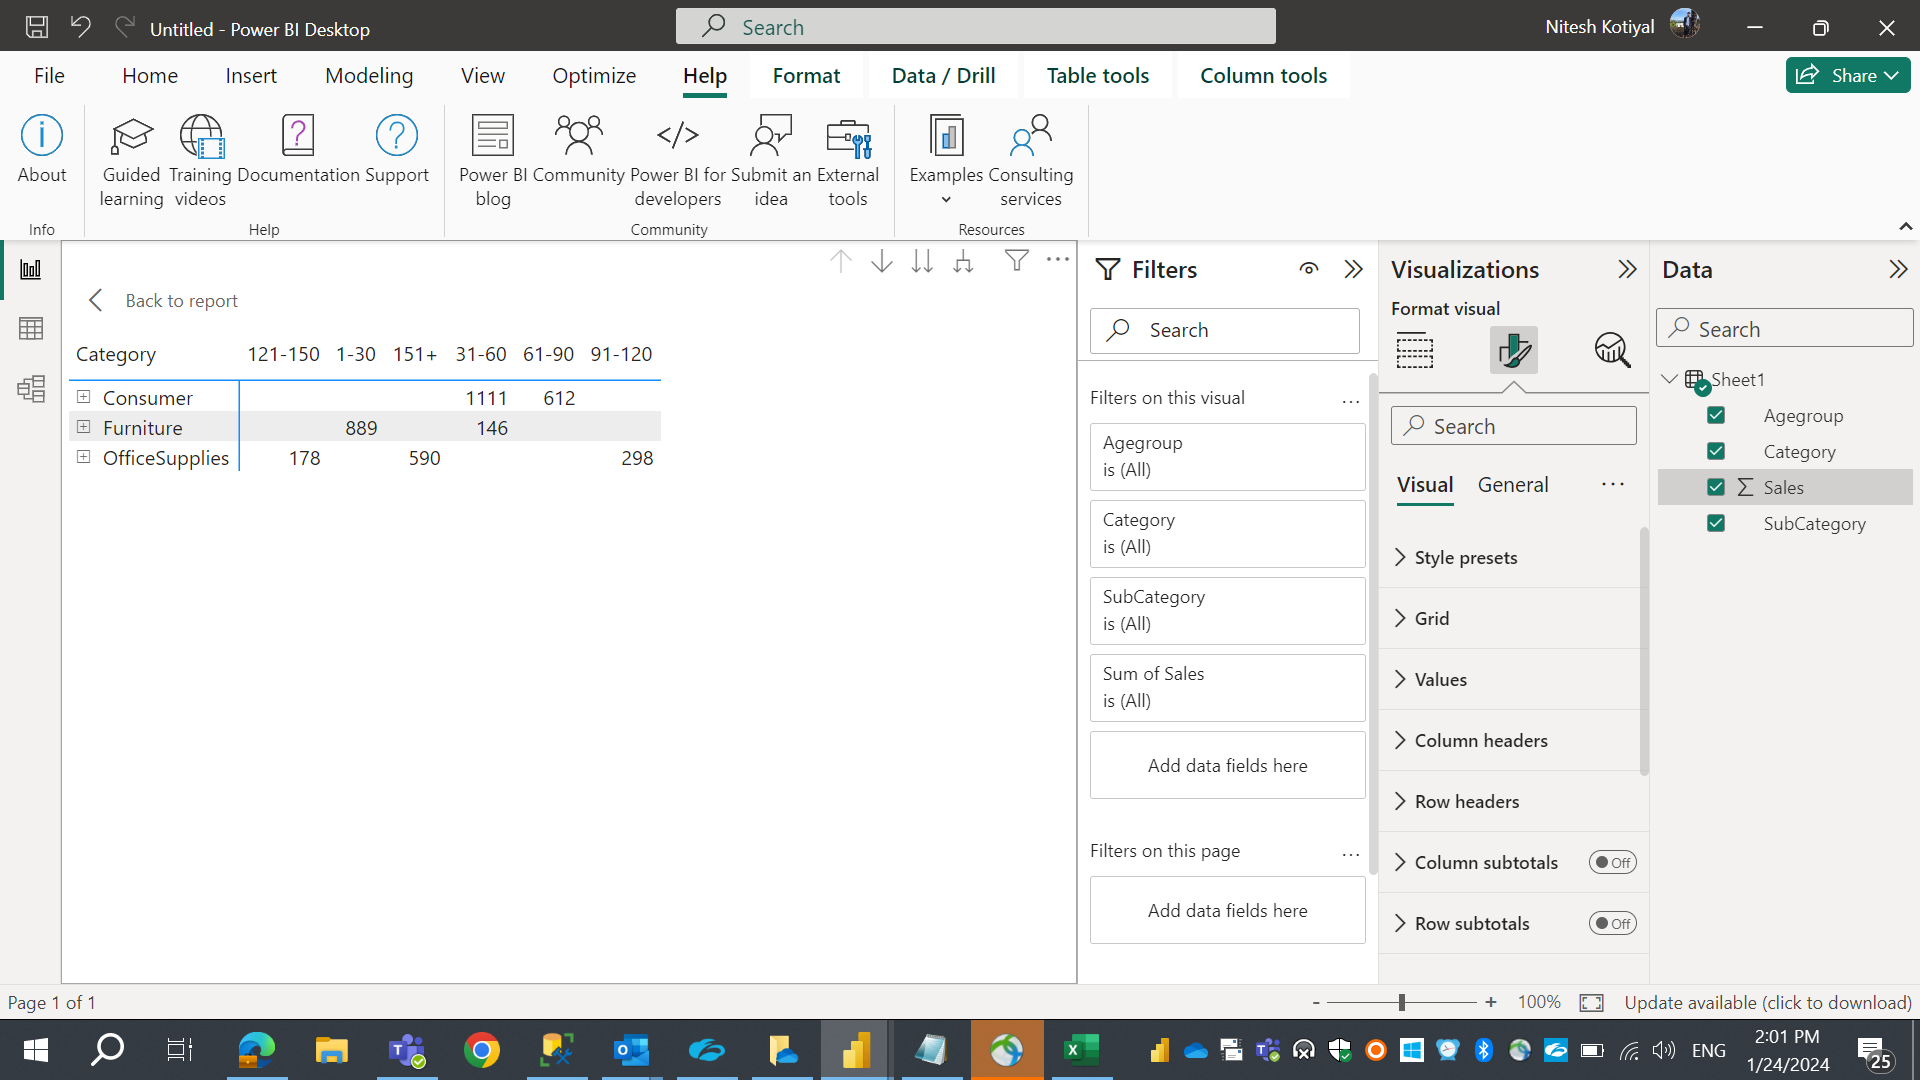Click Submit an idea
This screenshot has height=1080, width=1920.
tap(771, 161)
